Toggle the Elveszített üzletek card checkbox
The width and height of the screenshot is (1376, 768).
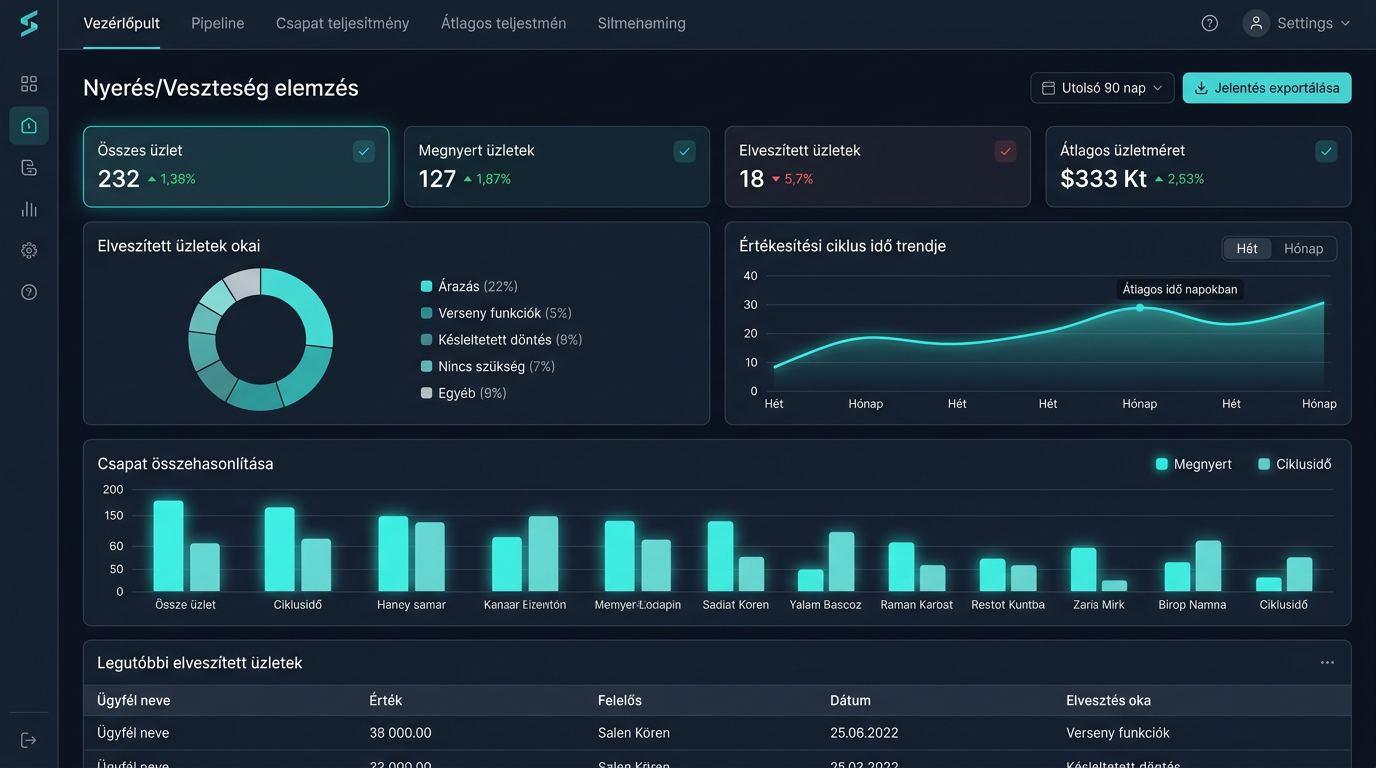point(1006,151)
